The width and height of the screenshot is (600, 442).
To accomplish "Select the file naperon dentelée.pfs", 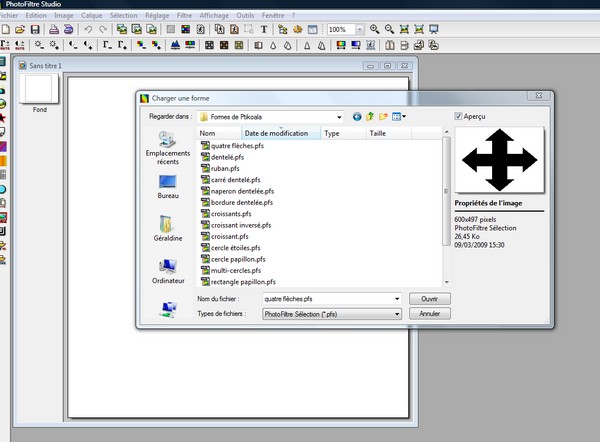I will [x=238, y=191].
